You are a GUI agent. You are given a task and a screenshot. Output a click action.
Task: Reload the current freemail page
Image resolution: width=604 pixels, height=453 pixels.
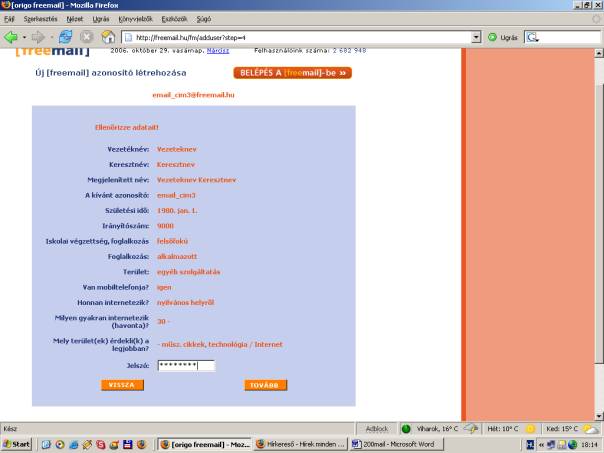coord(63,37)
